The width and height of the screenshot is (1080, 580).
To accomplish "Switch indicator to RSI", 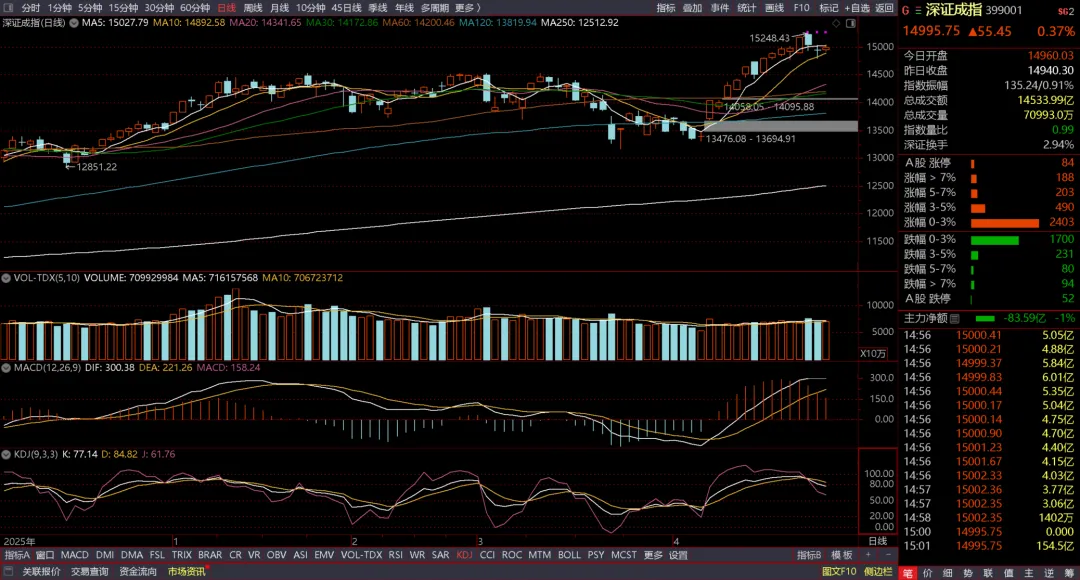I will coord(395,555).
